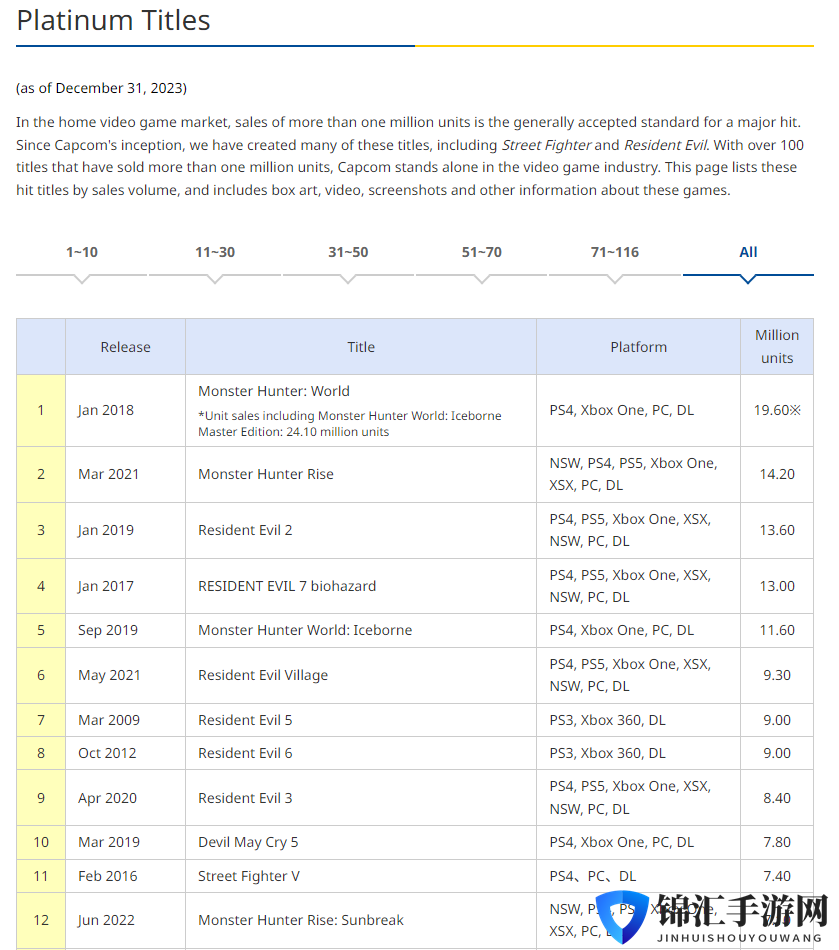Click the 19.60 million units value
This screenshot has width=839, height=950.
777,410
